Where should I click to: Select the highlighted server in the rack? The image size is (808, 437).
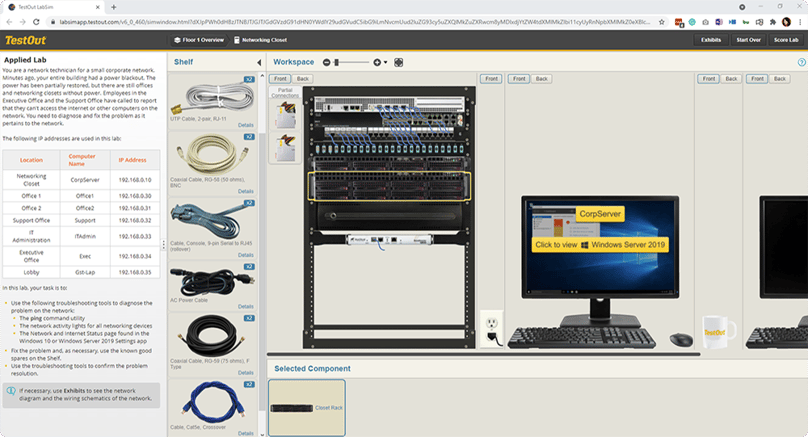click(389, 186)
